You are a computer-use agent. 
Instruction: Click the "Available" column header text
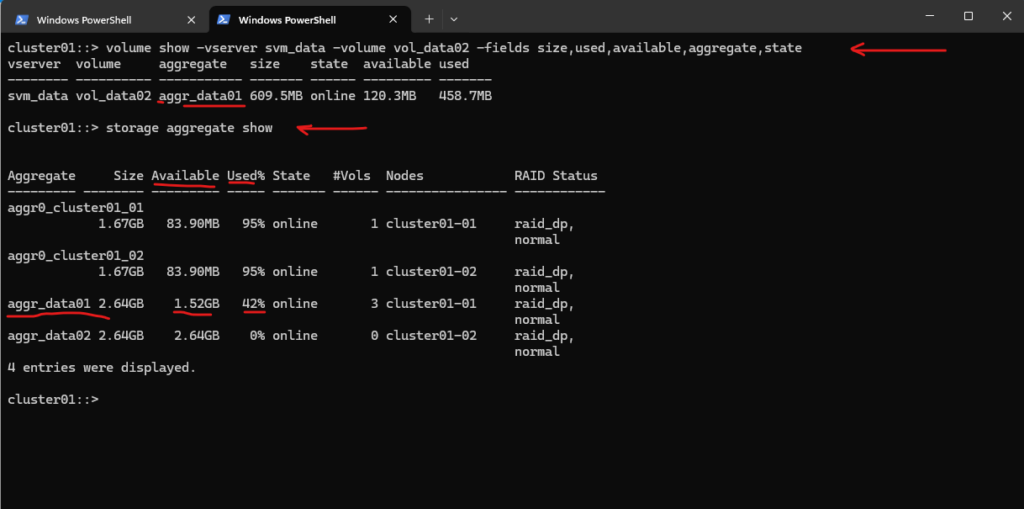pos(185,176)
